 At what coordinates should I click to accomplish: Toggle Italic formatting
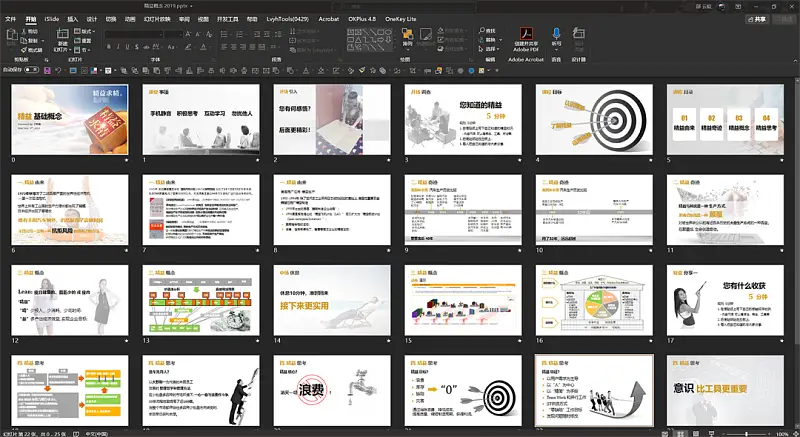point(118,47)
